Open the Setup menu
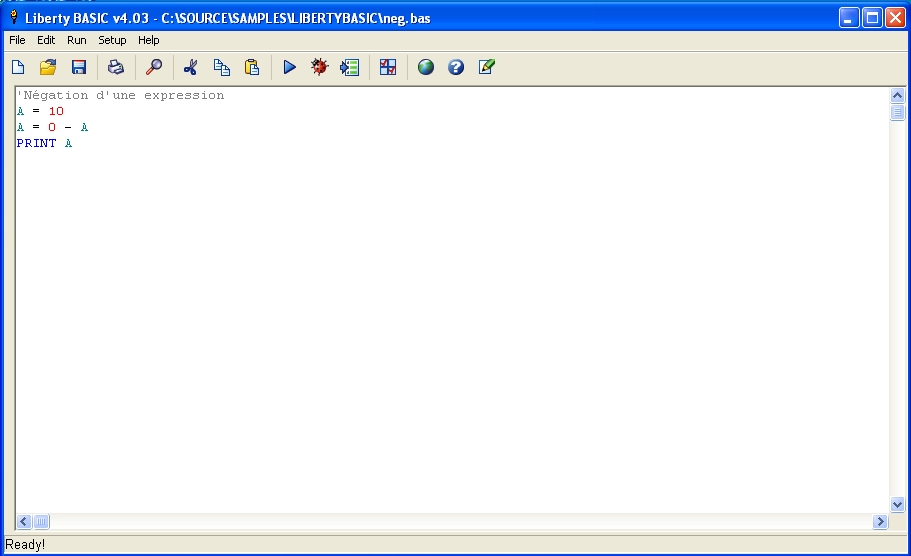This screenshot has height=556, width=911. click(x=112, y=40)
